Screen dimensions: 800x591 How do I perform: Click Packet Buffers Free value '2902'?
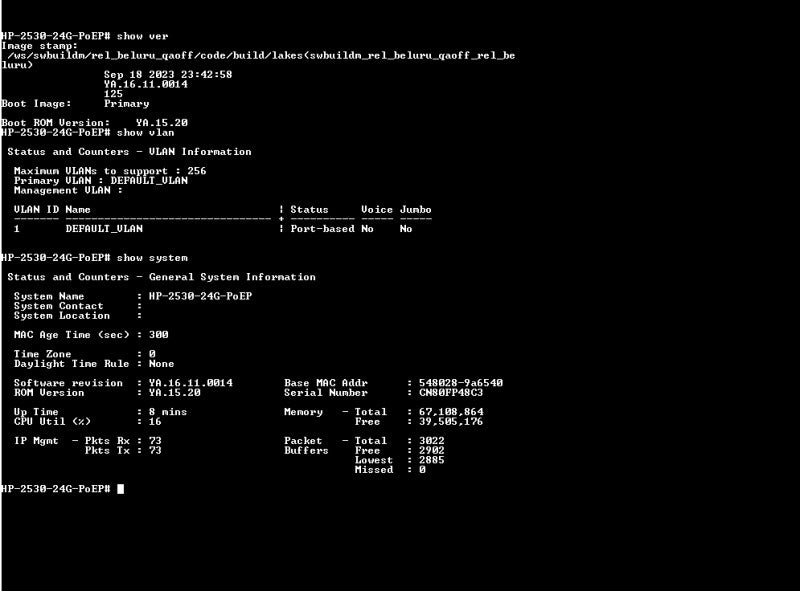pos(432,451)
